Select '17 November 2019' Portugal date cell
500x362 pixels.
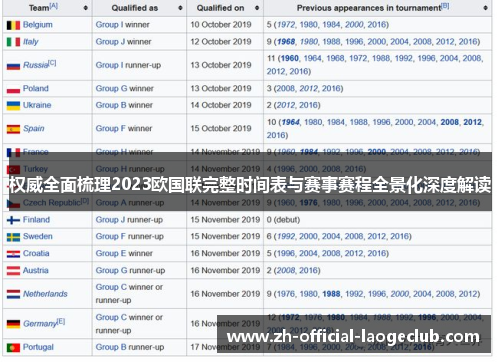pyautogui.click(x=225, y=347)
